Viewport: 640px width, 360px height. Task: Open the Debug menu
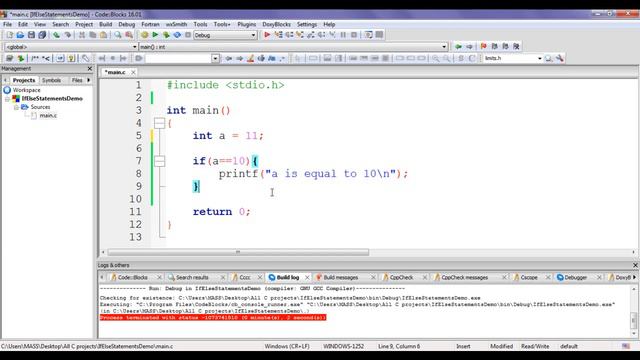click(x=127, y=24)
